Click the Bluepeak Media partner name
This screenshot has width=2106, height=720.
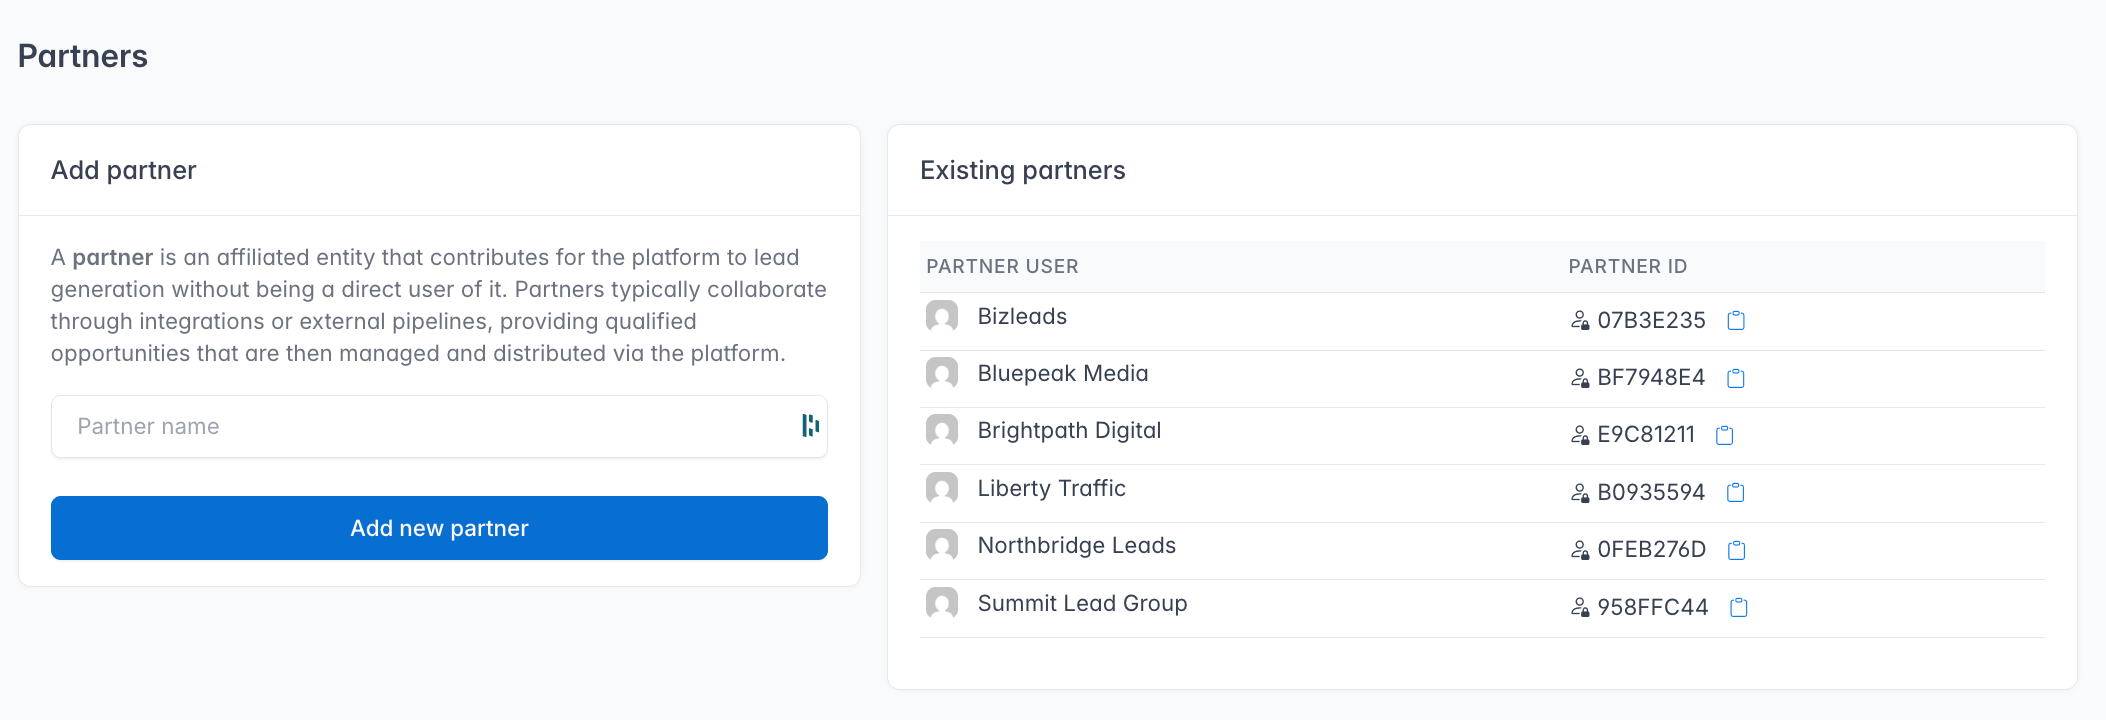coord(1063,373)
